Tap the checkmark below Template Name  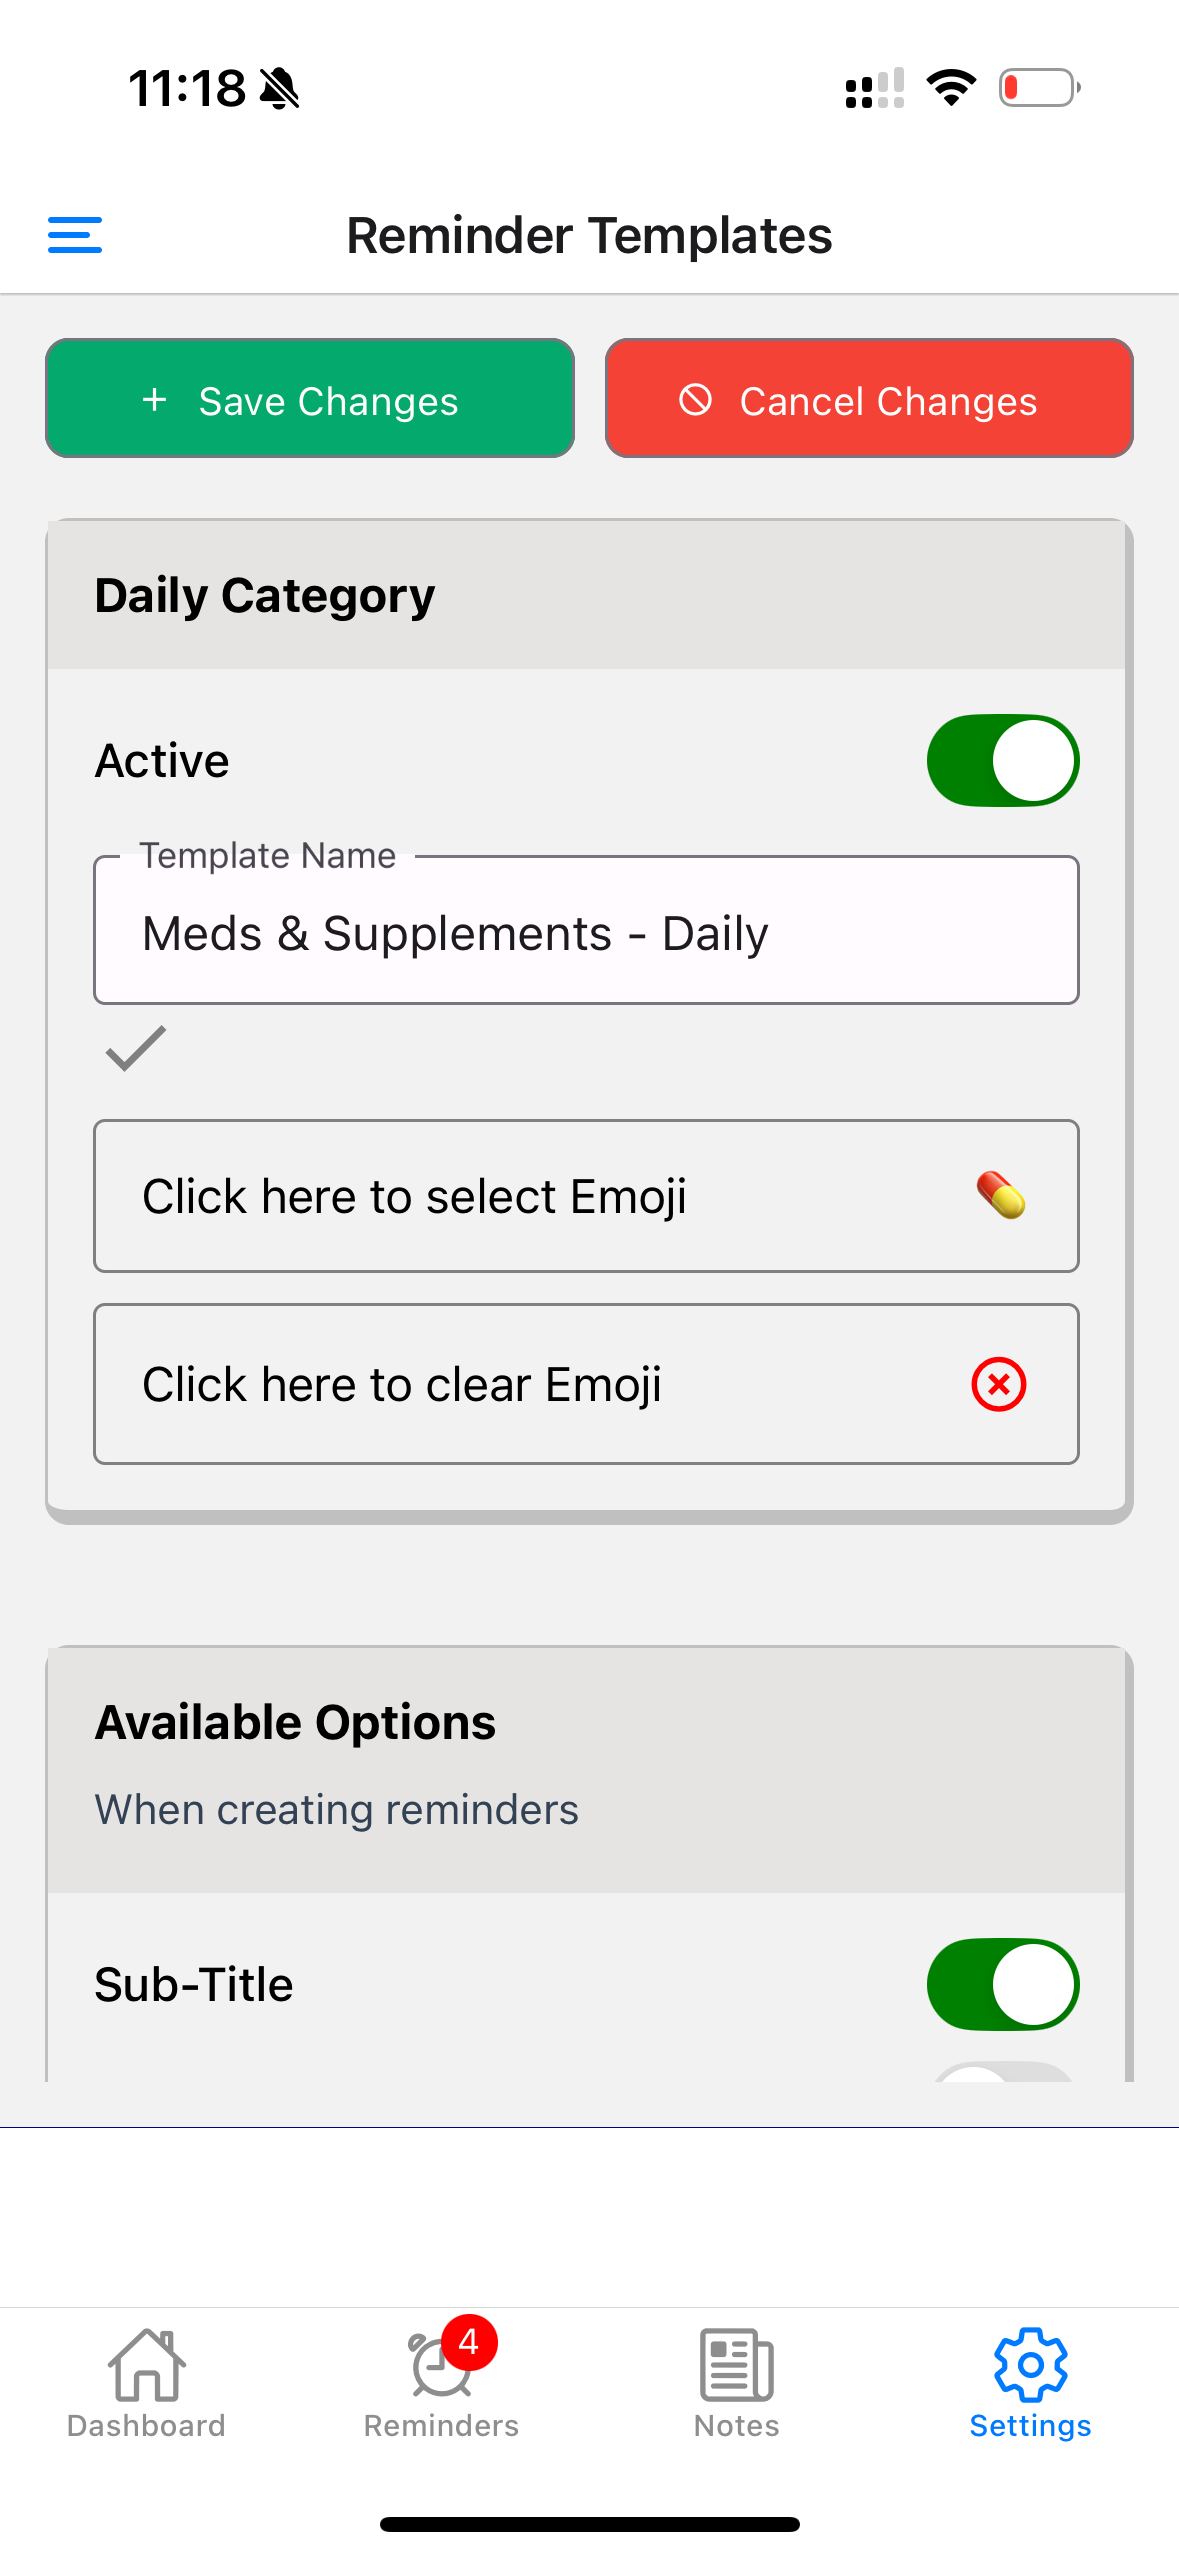coord(136,1049)
